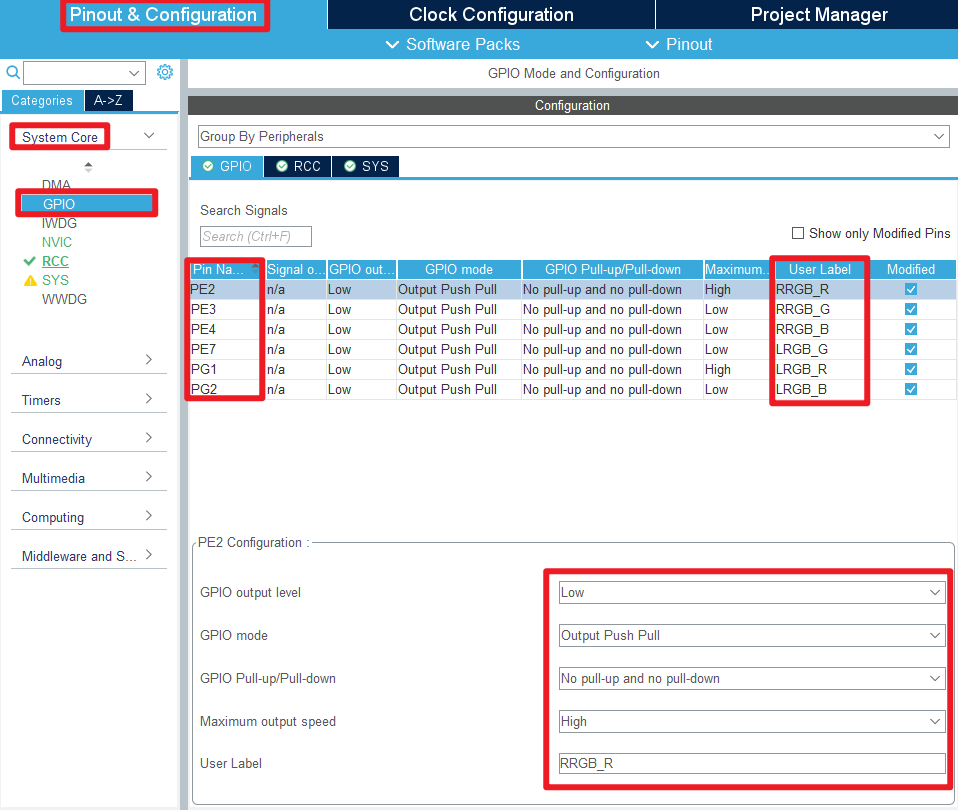
Task: Select NVIC in System Core list
Action: pyautogui.click(x=57, y=243)
